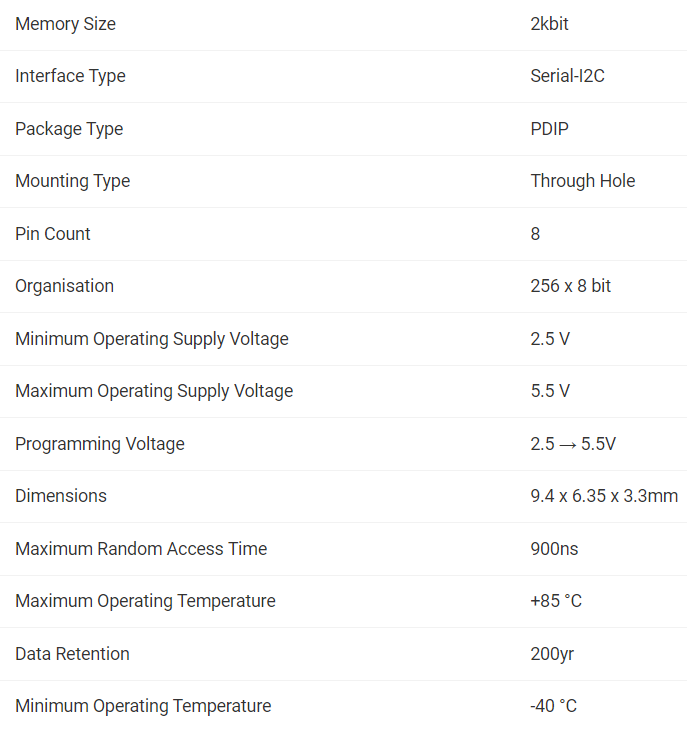
Task: Click the Serial-I2C value
Action: (x=568, y=76)
